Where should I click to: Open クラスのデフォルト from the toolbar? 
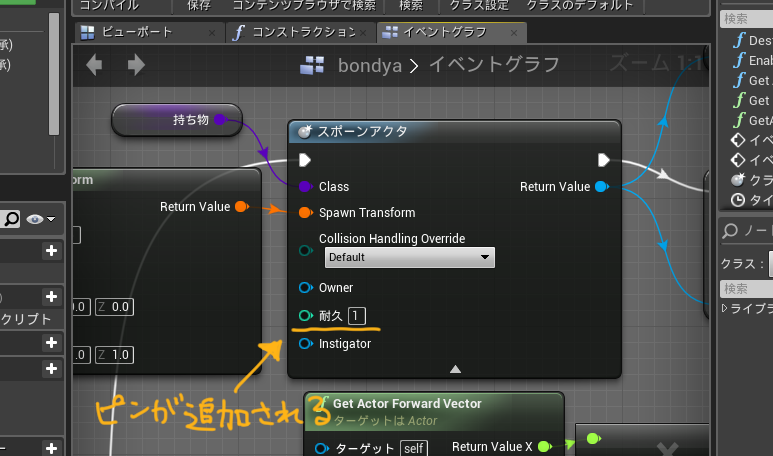point(580,5)
